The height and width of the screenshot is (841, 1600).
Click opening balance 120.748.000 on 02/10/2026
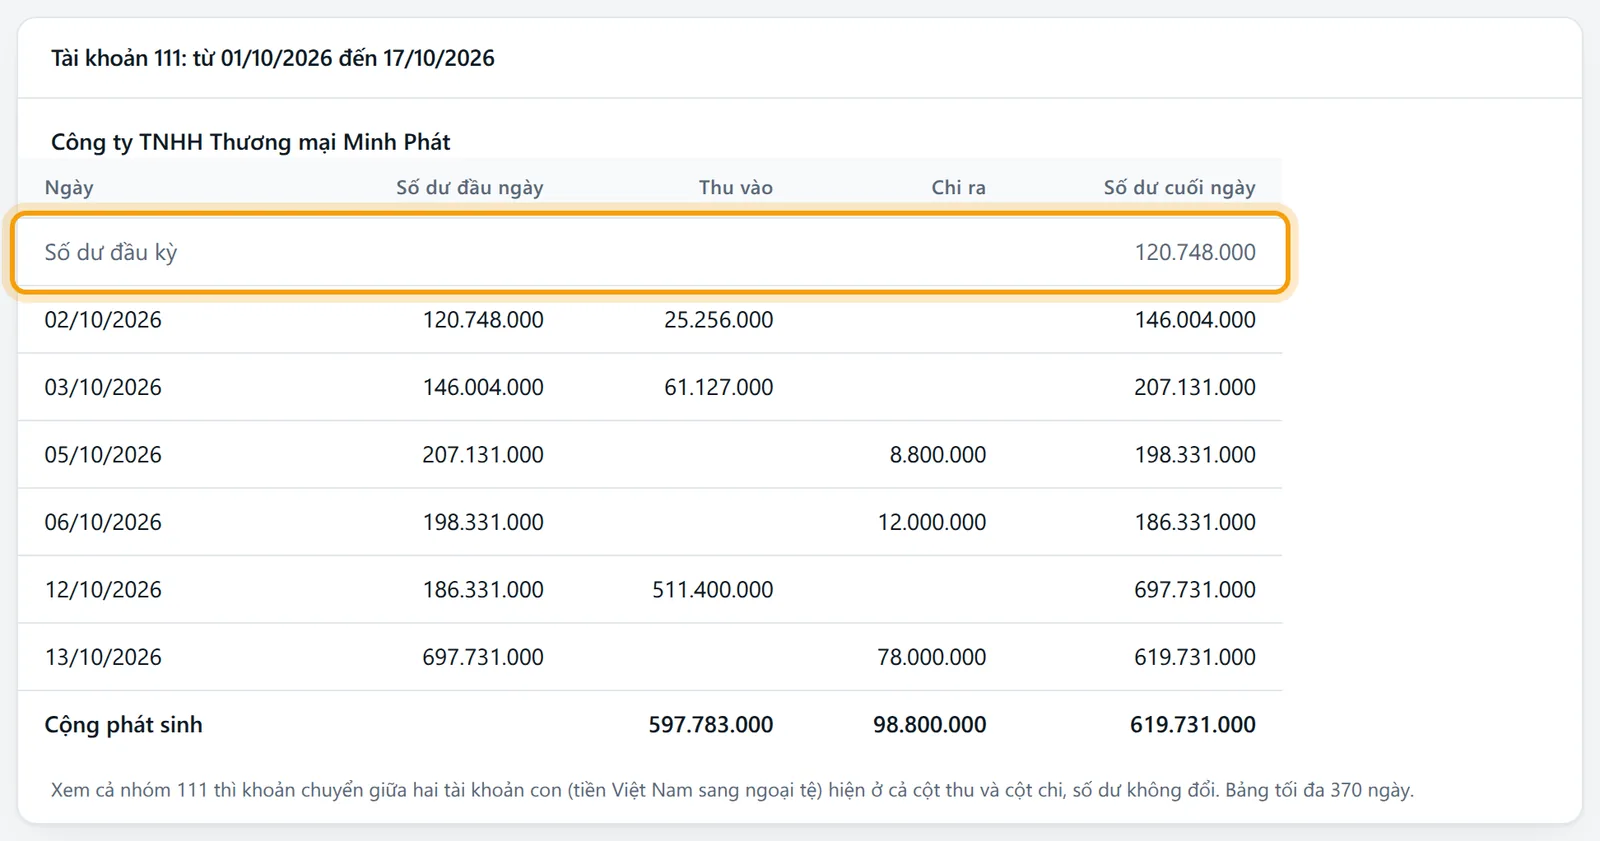(x=483, y=320)
